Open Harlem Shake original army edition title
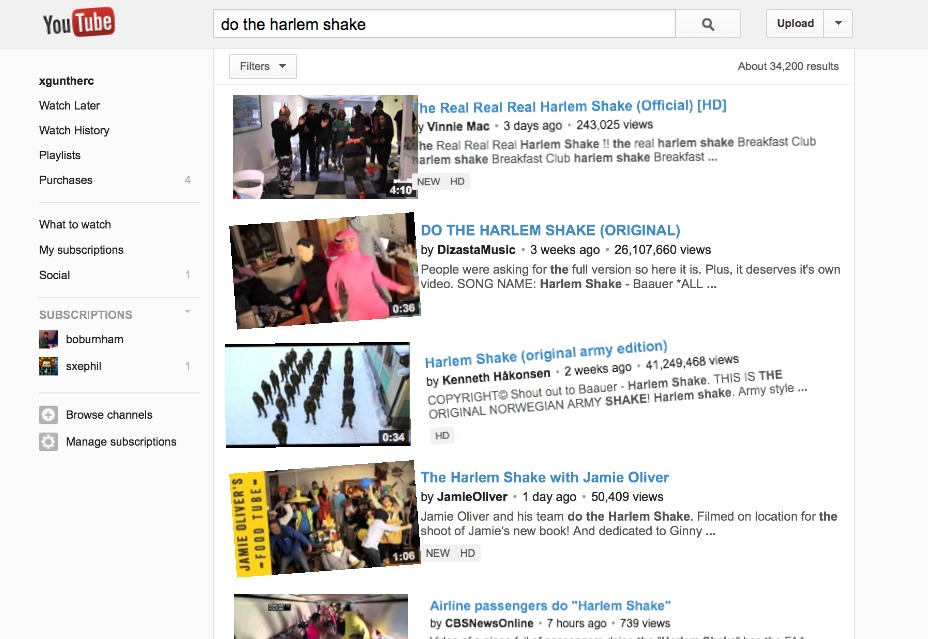Screen dimensions: 928x639 [546, 354]
